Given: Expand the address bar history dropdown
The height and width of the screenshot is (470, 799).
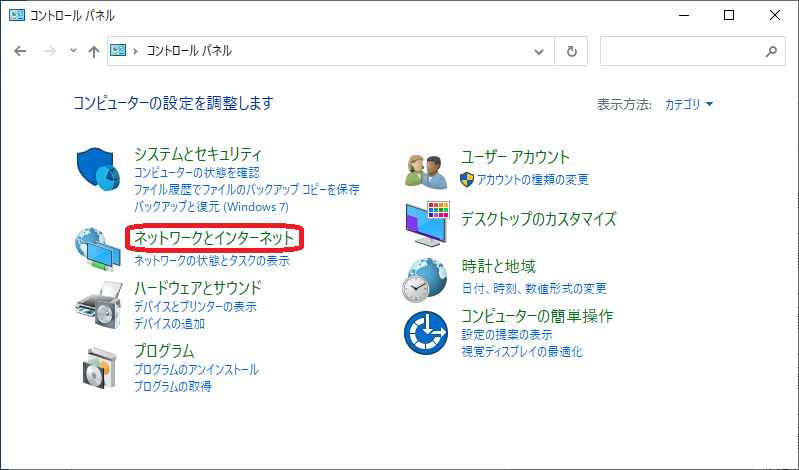Looking at the screenshot, I should (x=540, y=51).
